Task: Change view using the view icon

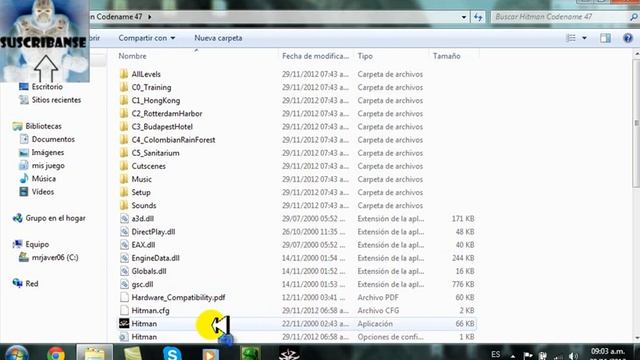Action: tap(571, 38)
